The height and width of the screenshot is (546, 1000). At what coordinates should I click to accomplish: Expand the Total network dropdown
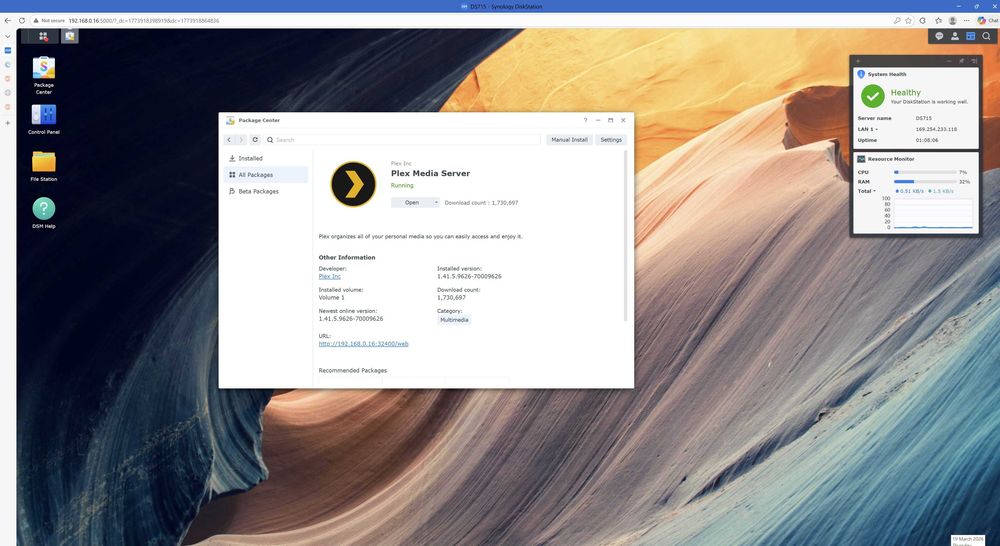click(874, 191)
